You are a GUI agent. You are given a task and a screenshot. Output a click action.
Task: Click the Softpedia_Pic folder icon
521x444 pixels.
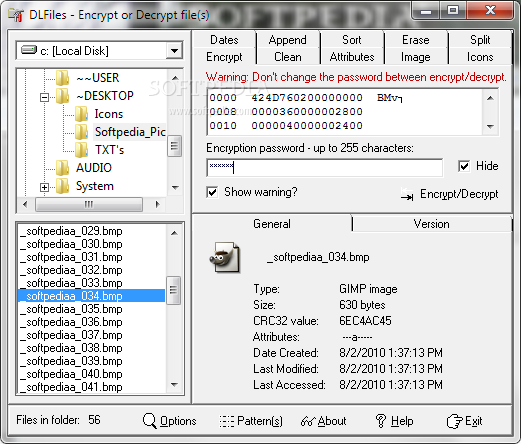(x=82, y=132)
